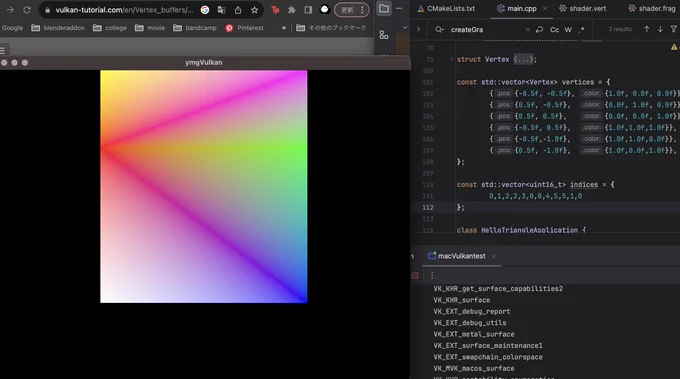This screenshot has width=680, height=379.
Task: Switch to the CMakeLists.txt tab
Action: (446, 8)
